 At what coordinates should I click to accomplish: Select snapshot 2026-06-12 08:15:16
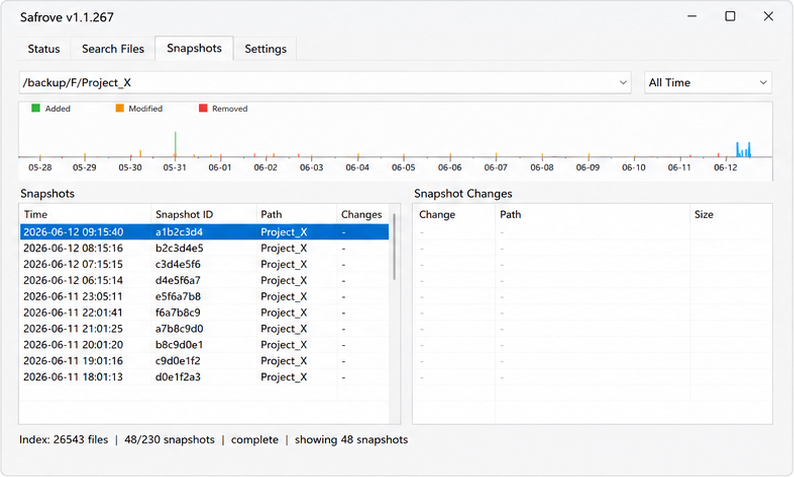click(205, 248)
